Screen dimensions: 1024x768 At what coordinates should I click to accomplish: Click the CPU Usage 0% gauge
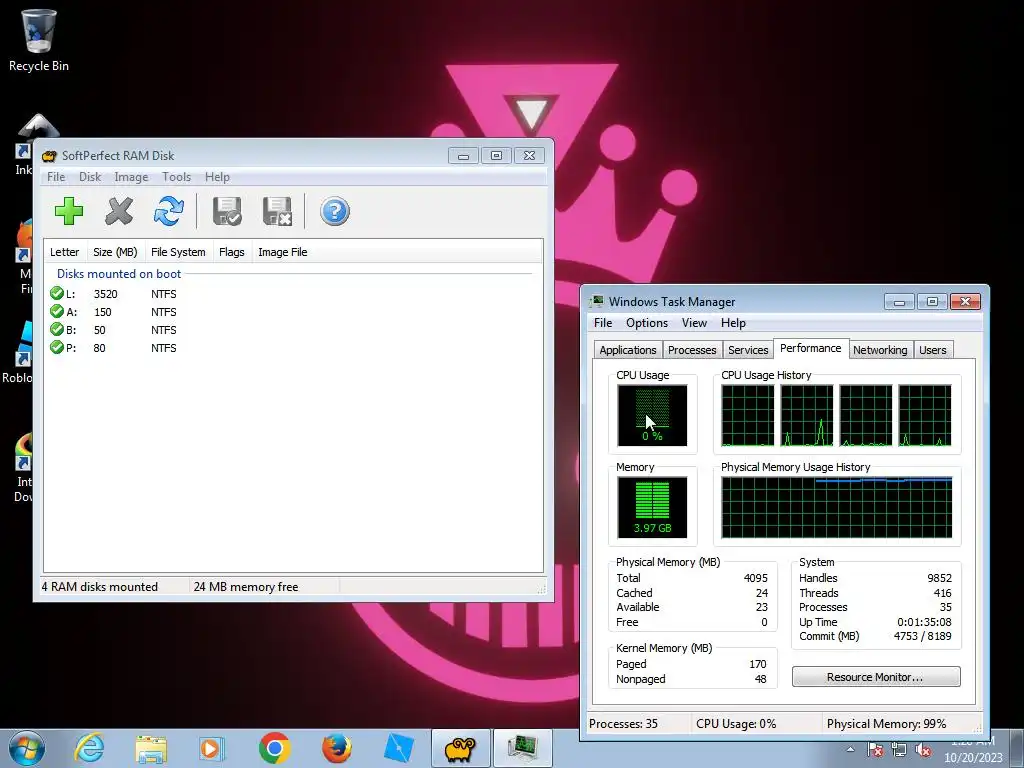pyautogui.click(x=652, y=415)
